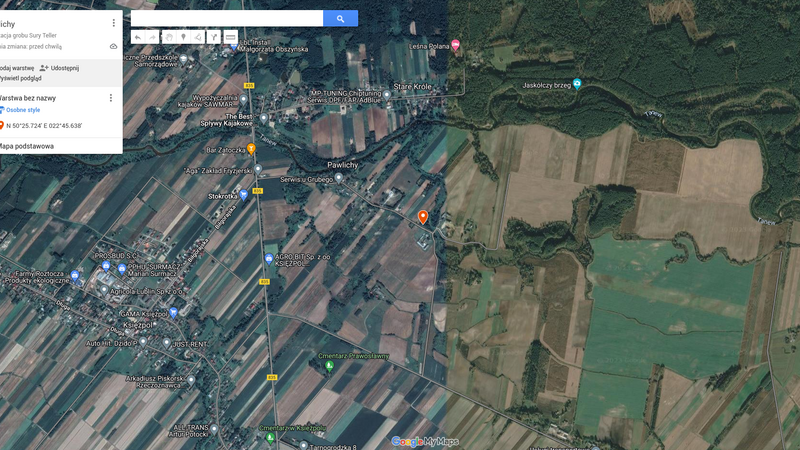800x450 pixels.
Task: Select the add marker tool
Action: [x=183, y=37]
